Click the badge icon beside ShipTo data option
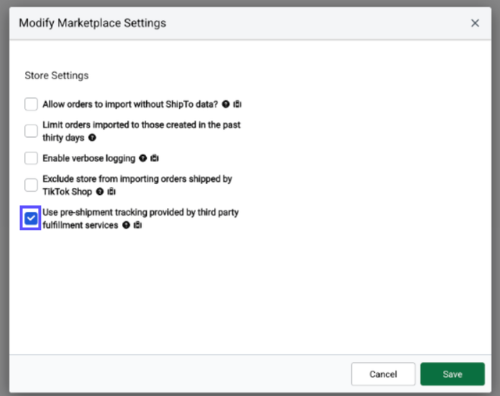The height and width of the screenshot is (396, 500). (237, 104)
